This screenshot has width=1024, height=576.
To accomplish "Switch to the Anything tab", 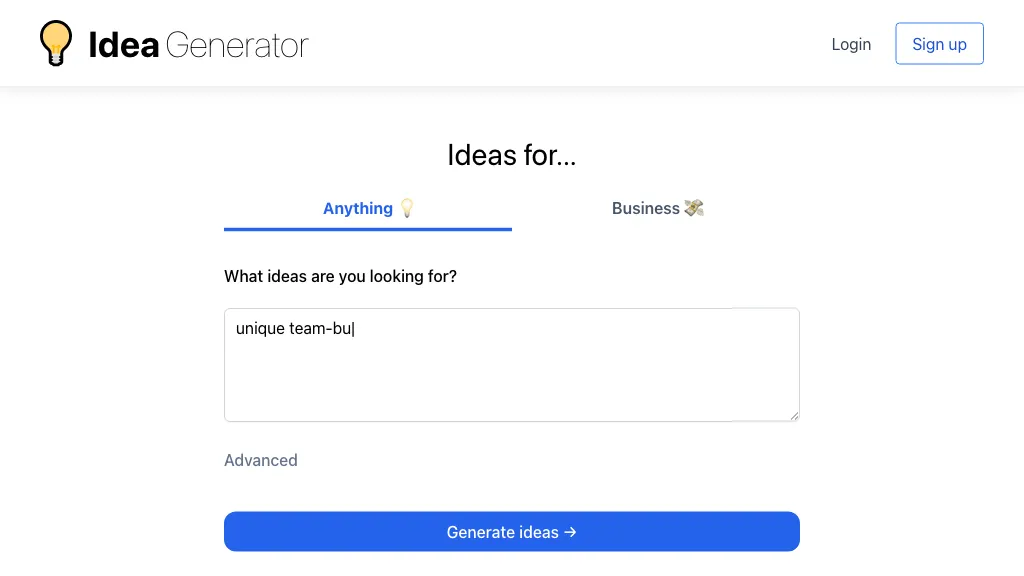I will pos(358,208).
